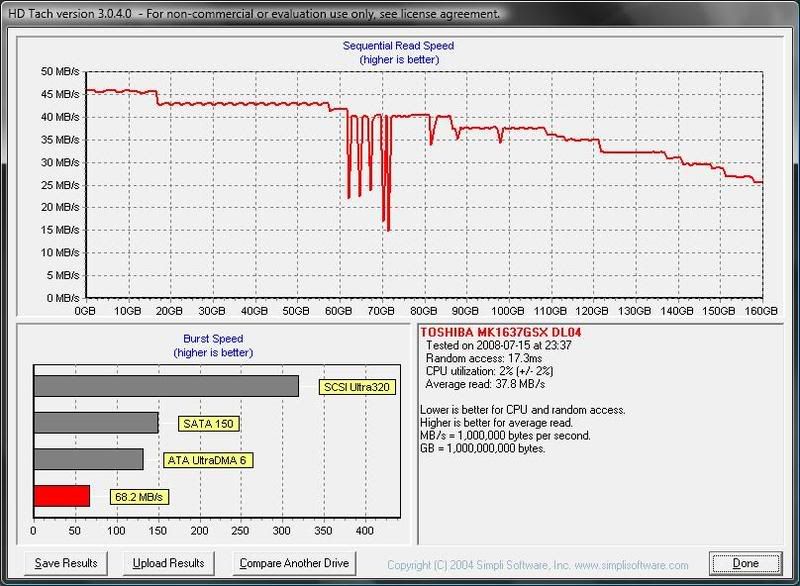Click the 120GB axis label
800x586 pixels.
[x=592, y=311]
